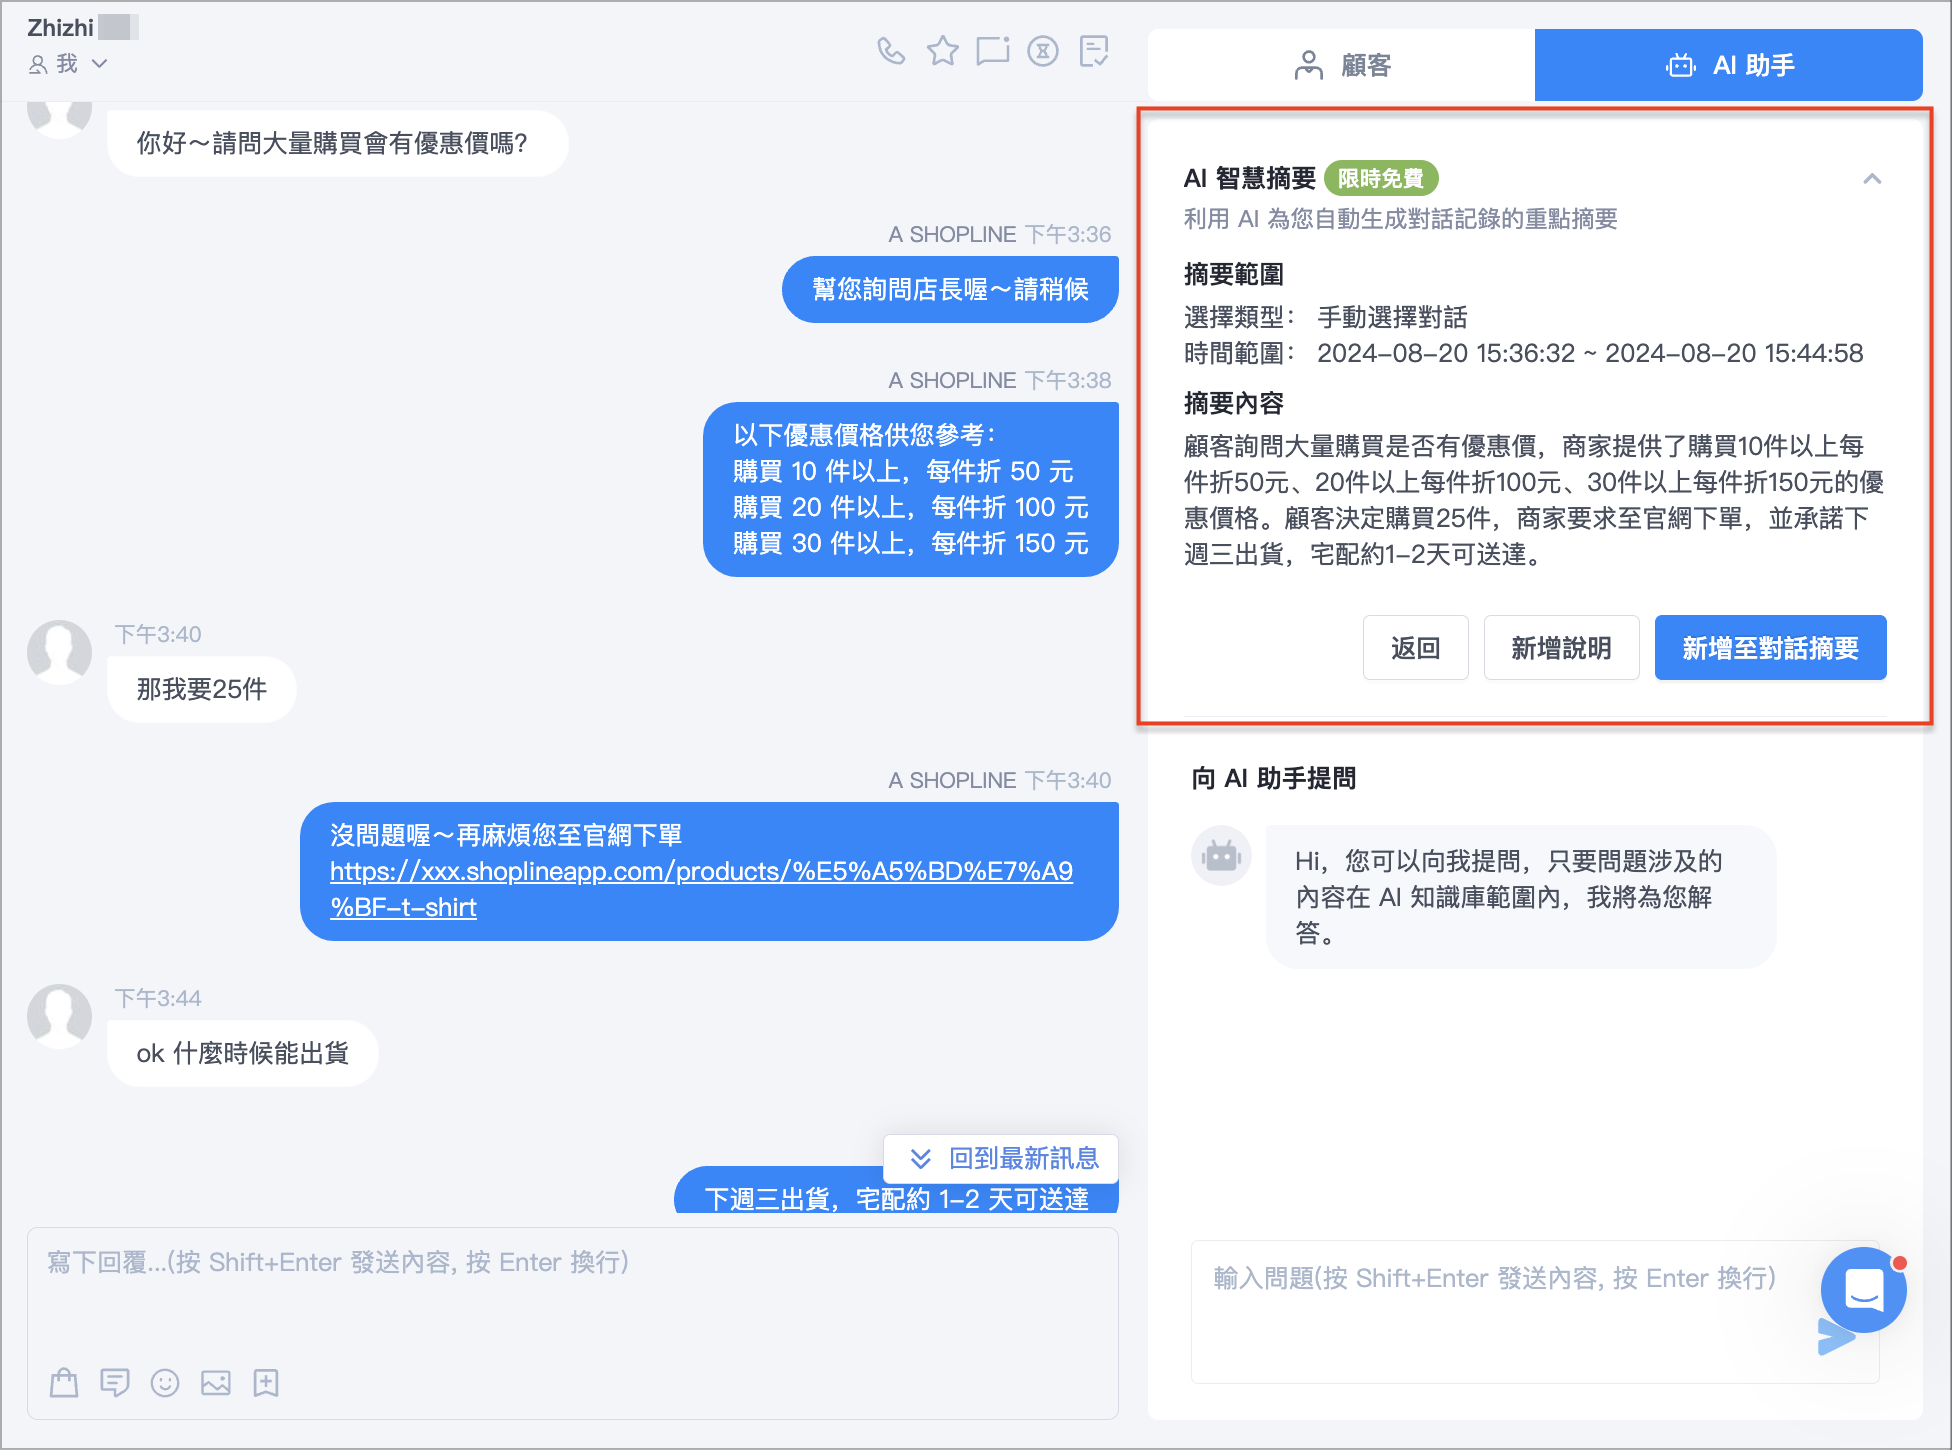Switch to the 顧客 tab

(1342, 65)
